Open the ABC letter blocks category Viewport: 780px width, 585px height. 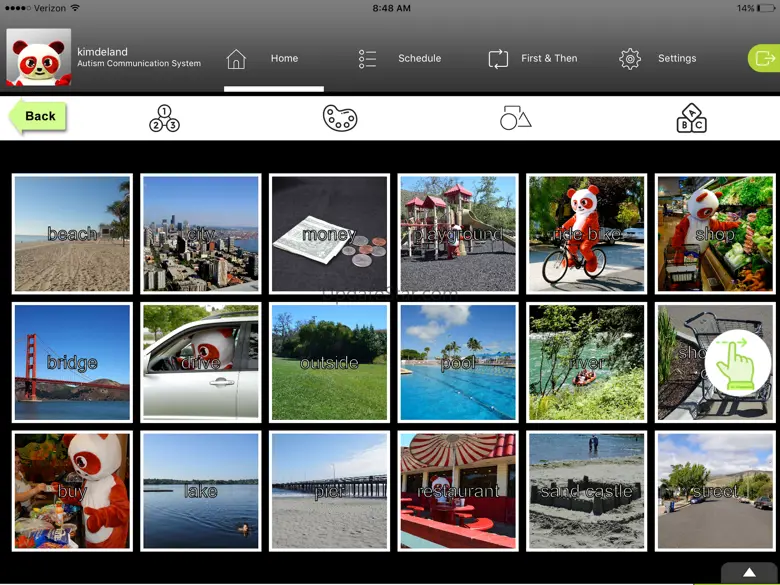[691, 118]
